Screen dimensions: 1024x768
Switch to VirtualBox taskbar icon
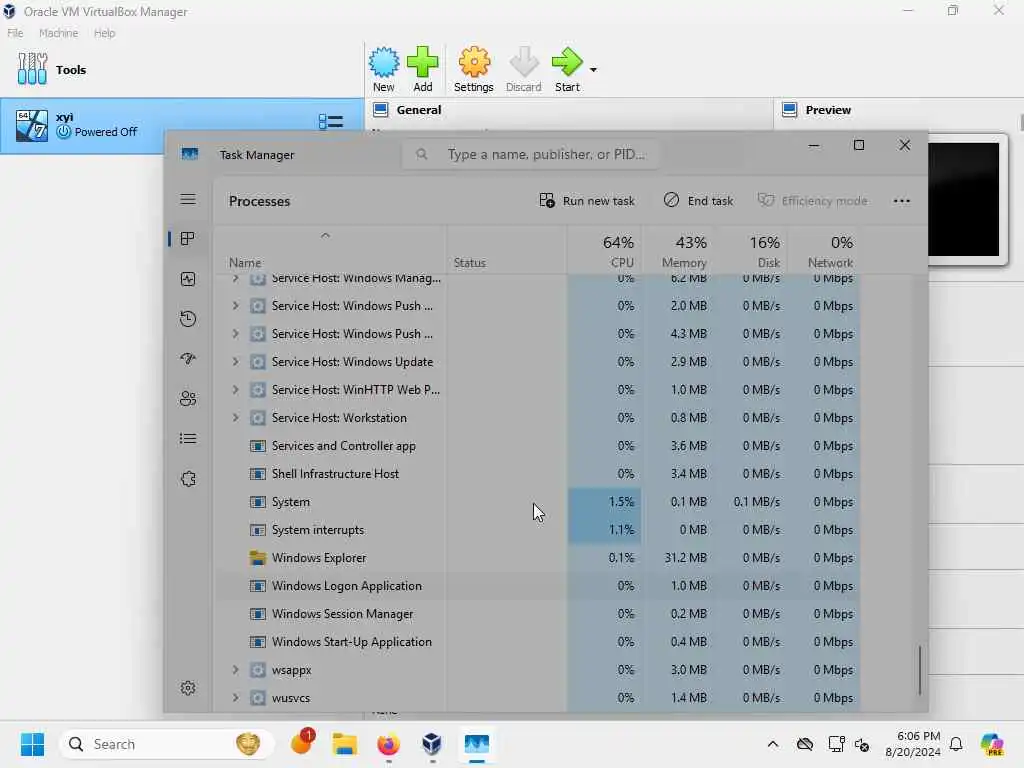point(432,744)
